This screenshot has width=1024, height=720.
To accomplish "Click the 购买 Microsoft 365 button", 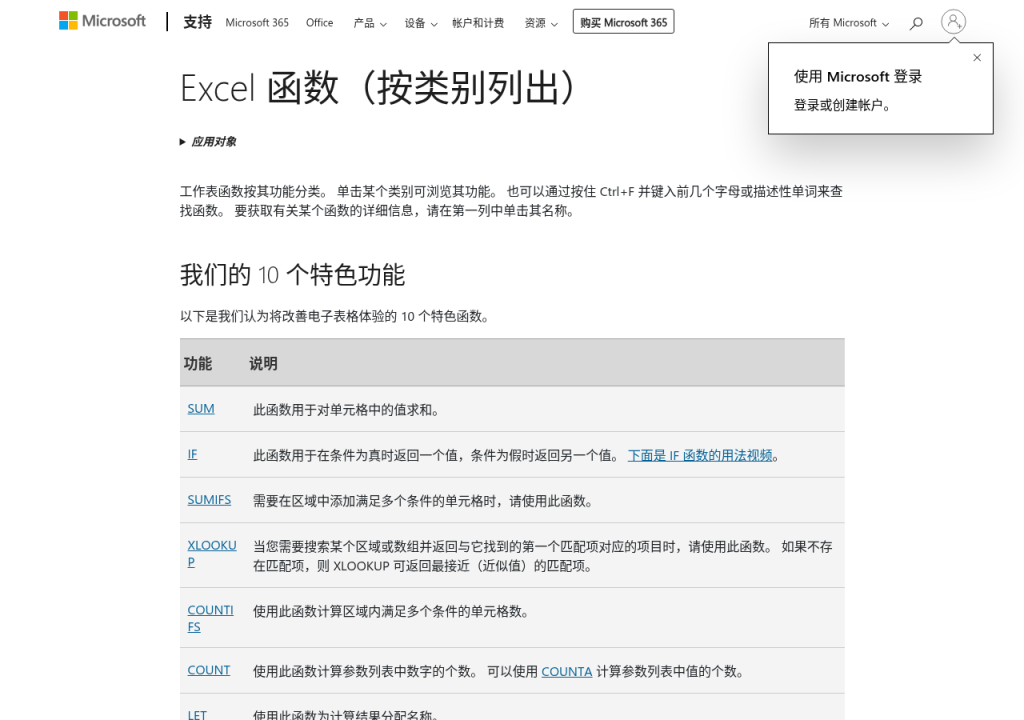I will coord(624,22).
